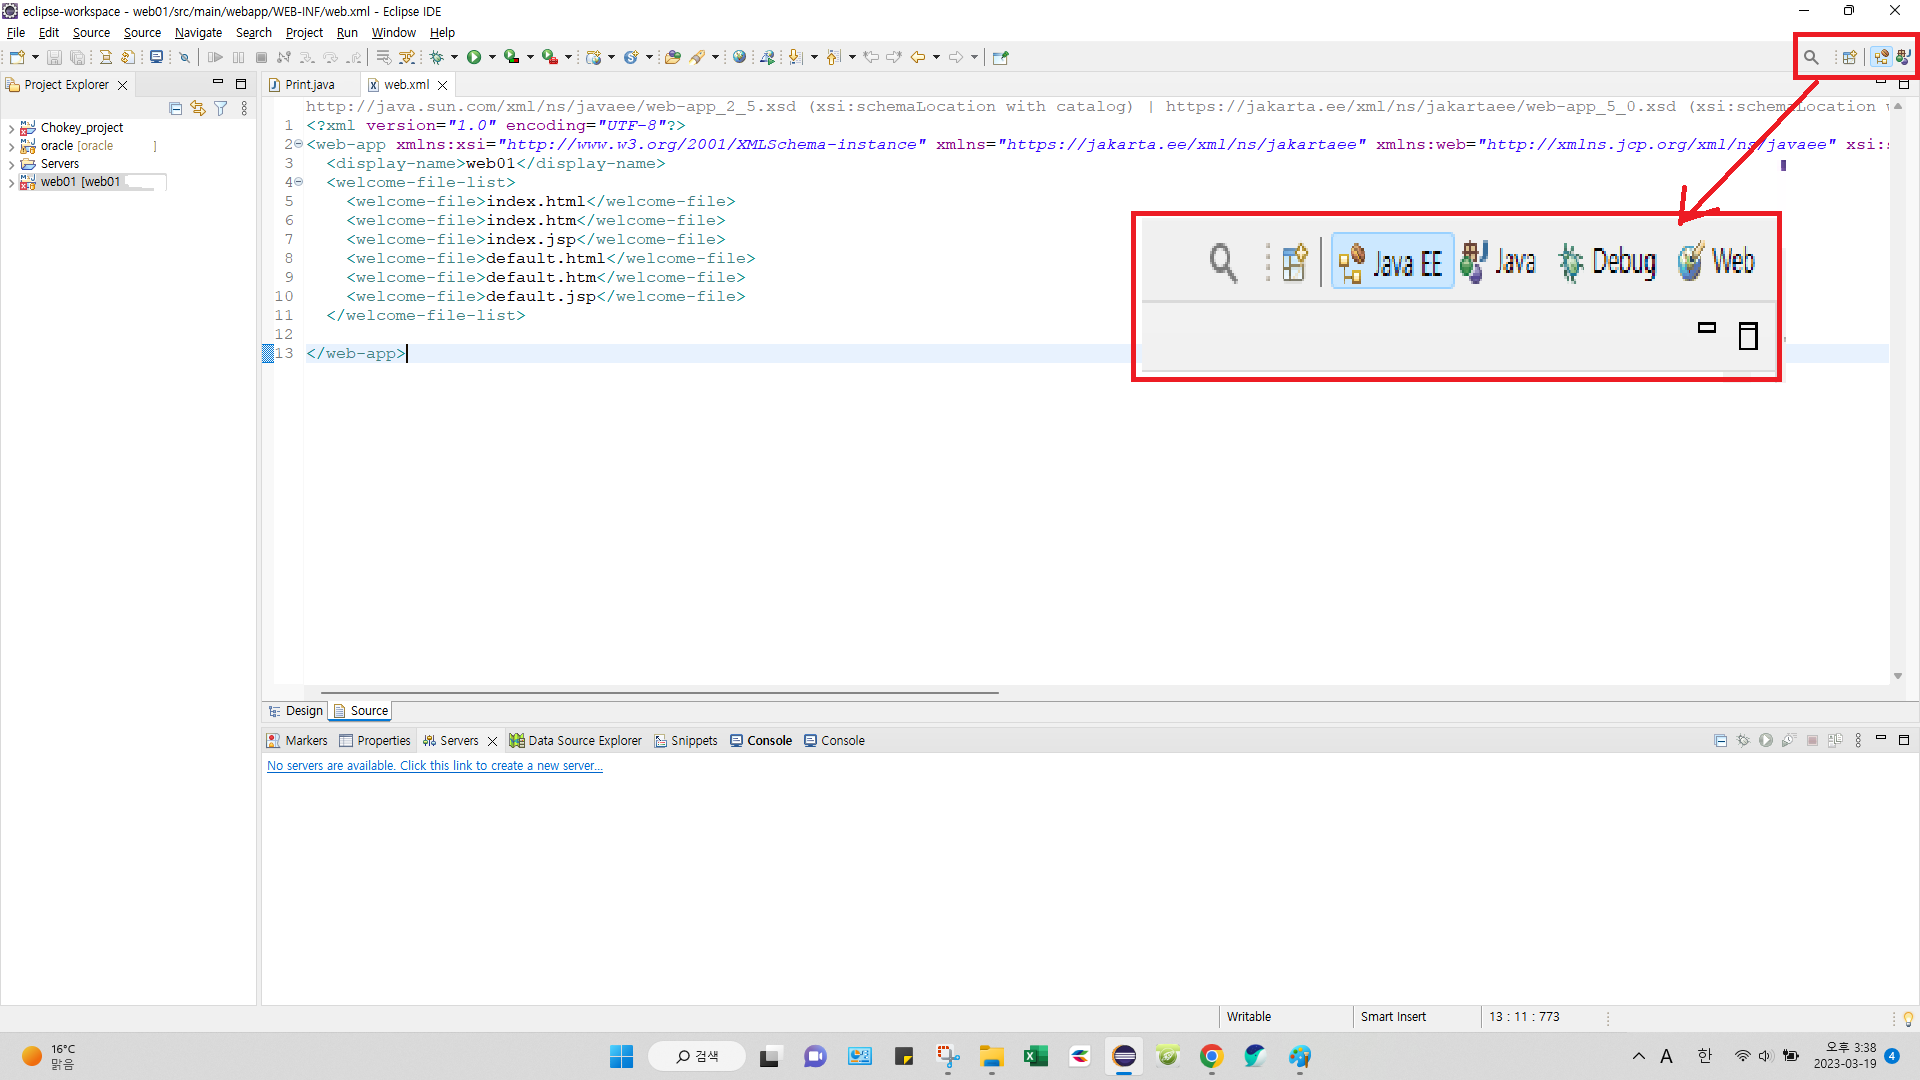This screenshot has height=1080, width=1920.
Task: Open Chrome from the Windows taskbar
Action: tap(1211, 1056)
